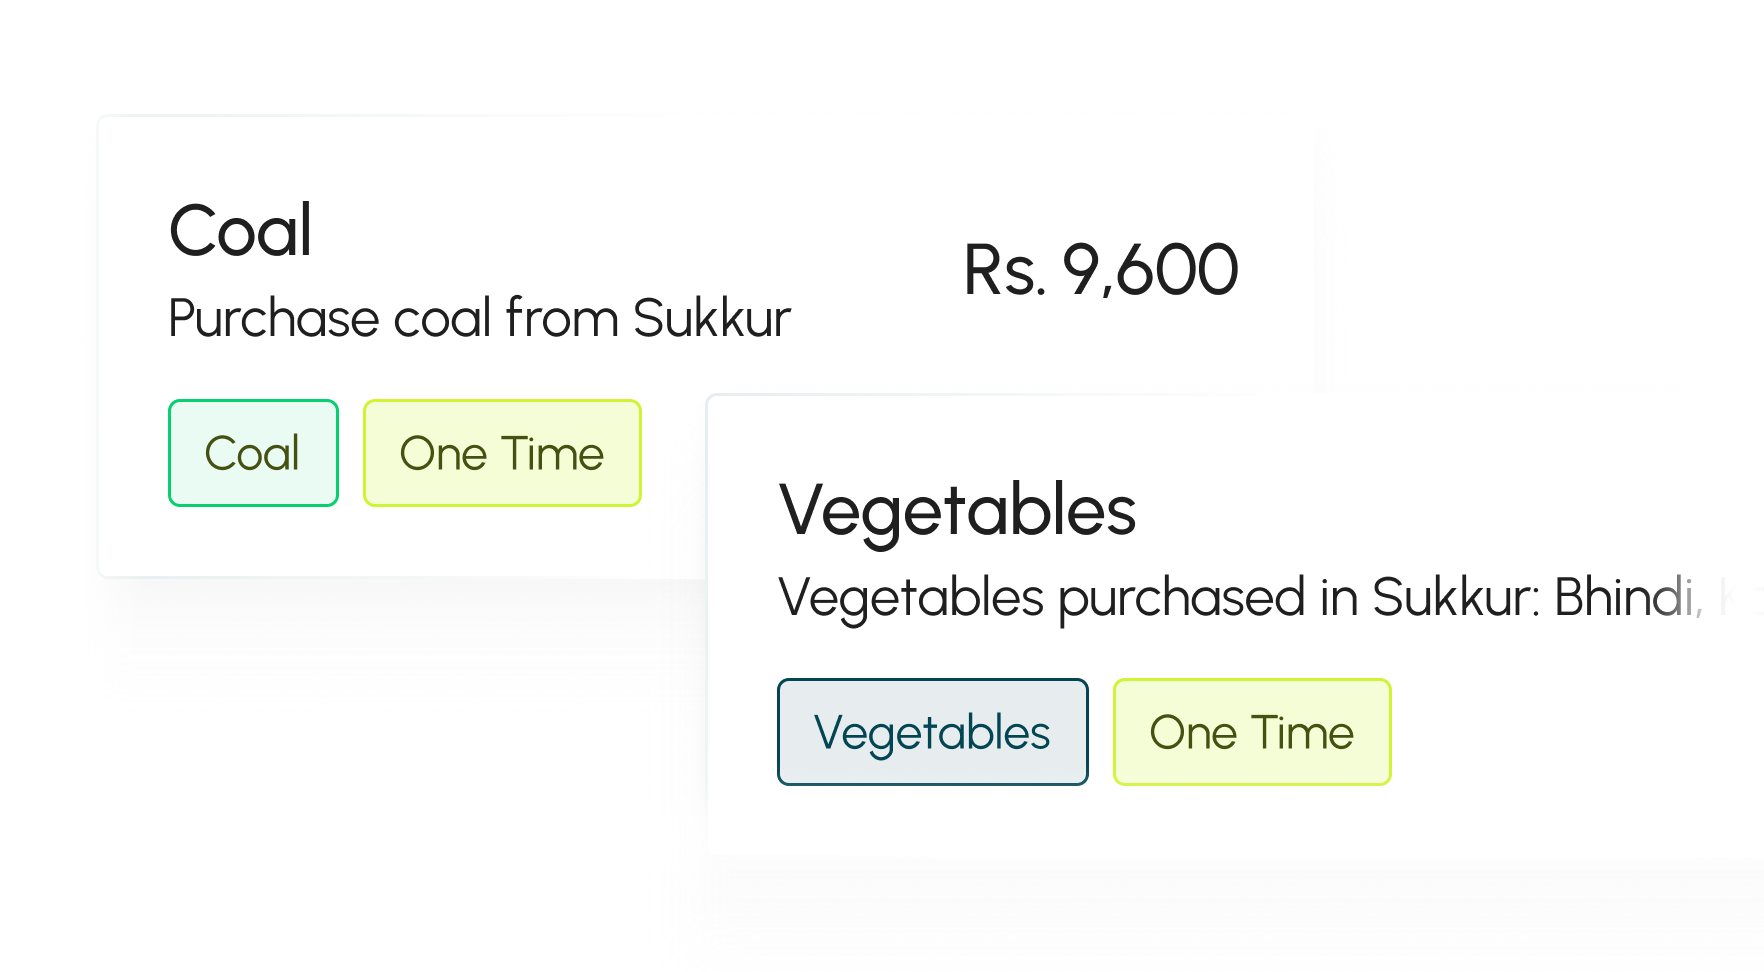The image size is (1764, 972).
Task: Click the Coal expense title
Action: (240, 231)
